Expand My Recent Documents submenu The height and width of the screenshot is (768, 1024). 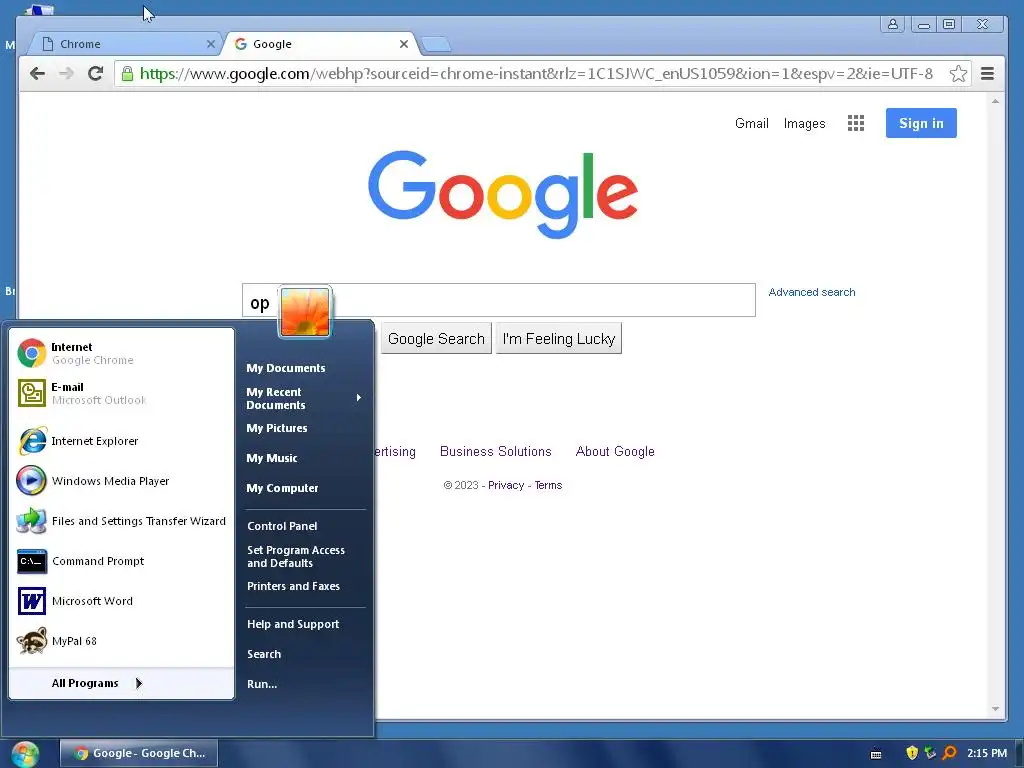304,398
